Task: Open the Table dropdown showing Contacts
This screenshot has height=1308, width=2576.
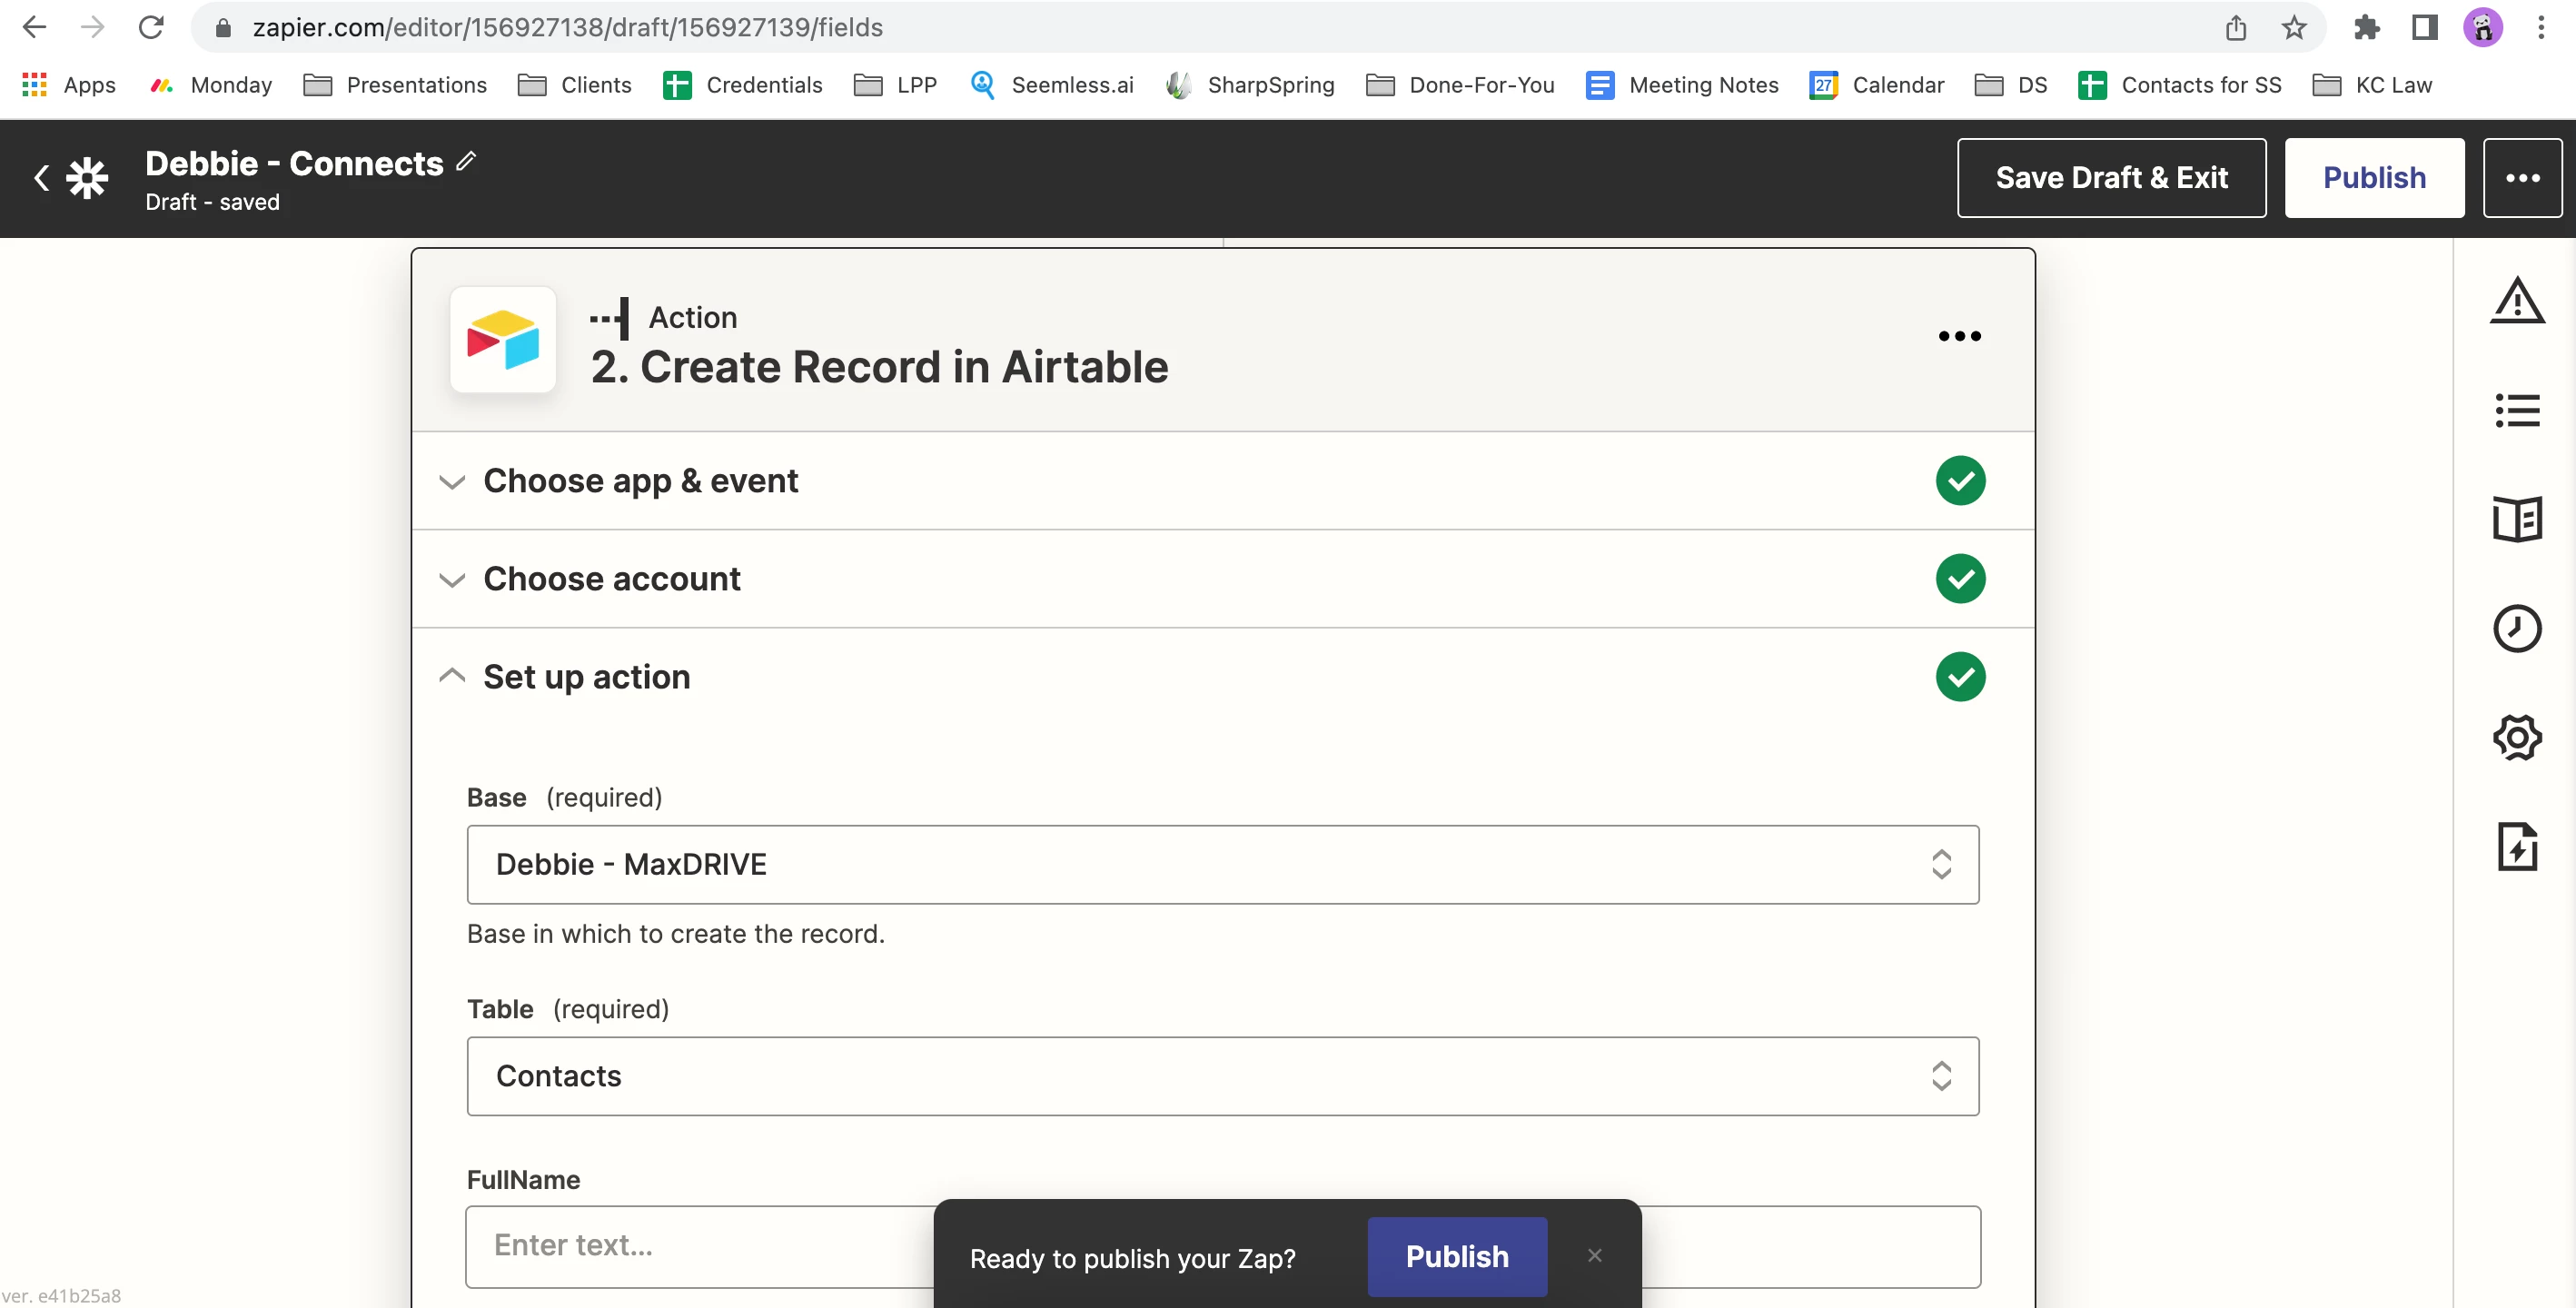Action: (x=1222, y=1076)
